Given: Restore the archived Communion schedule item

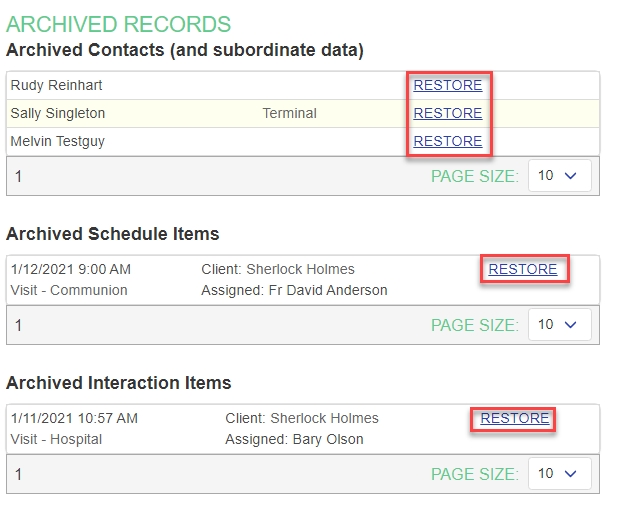Looking at the screenshot, I should [x=523, y=269].
